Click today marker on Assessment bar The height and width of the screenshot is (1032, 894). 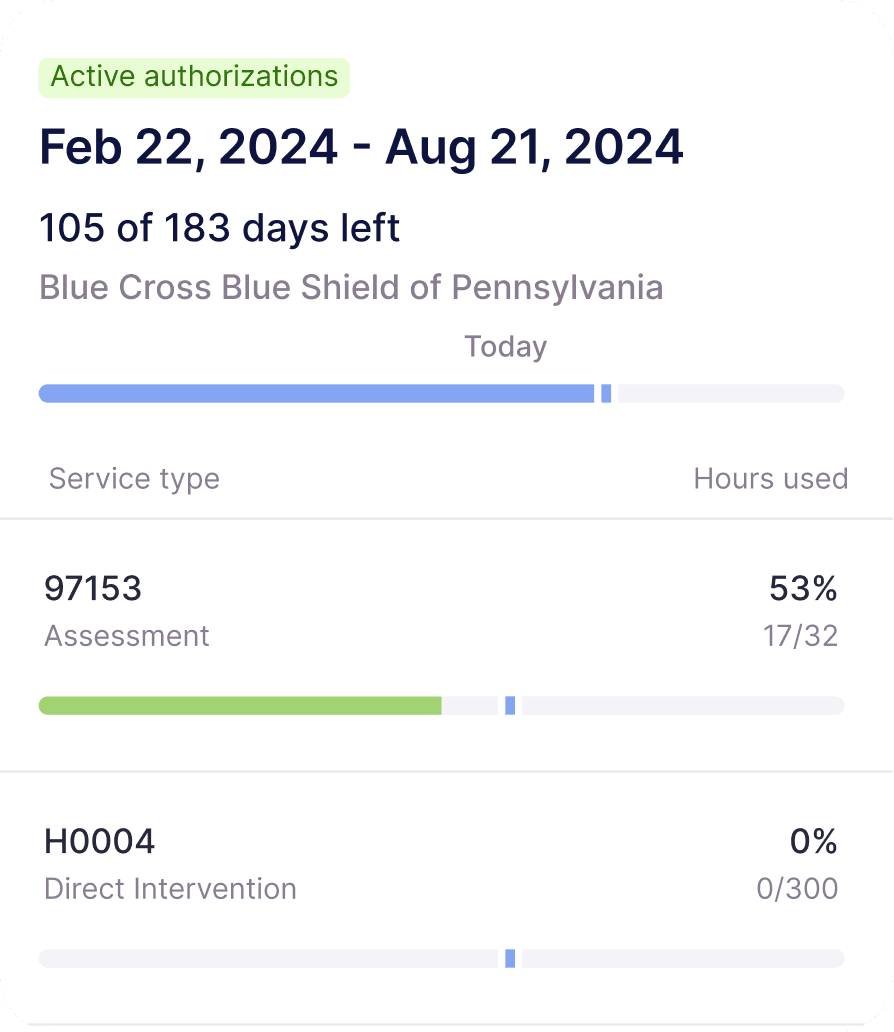tap(510, 706)
